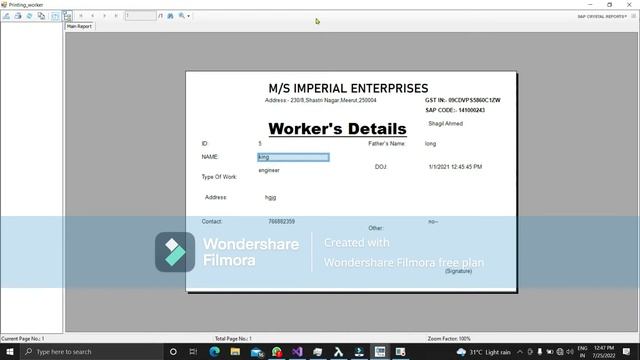Open WhatsApp taskbar icon

click(277, 352)
